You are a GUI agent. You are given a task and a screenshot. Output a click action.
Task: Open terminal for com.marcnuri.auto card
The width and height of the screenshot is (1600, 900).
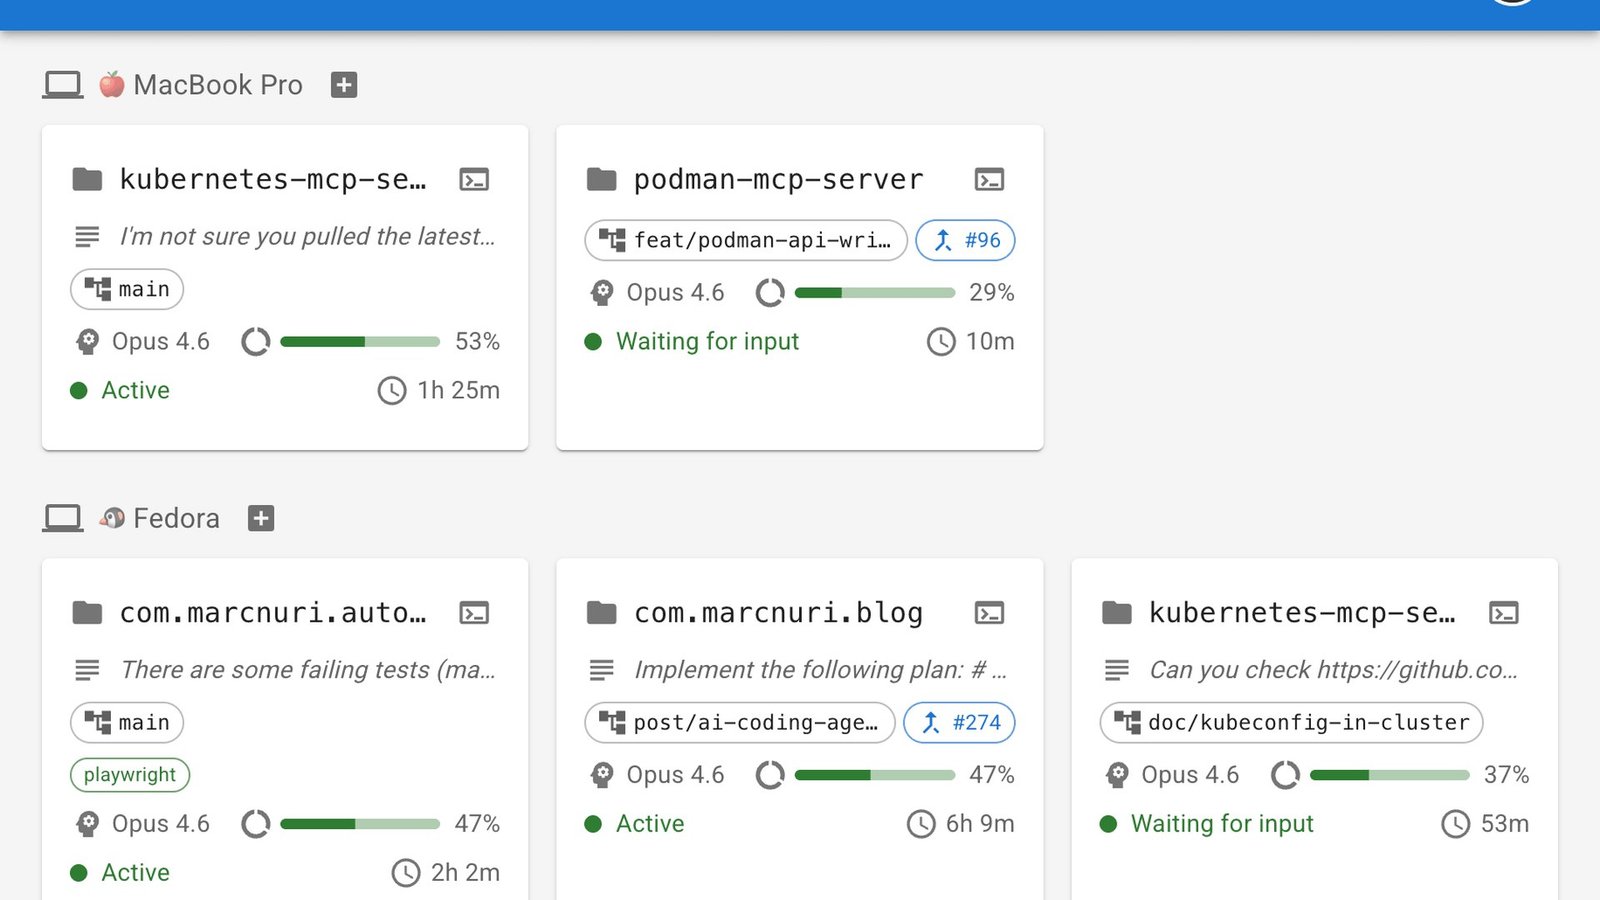click(x=474, y=613)
